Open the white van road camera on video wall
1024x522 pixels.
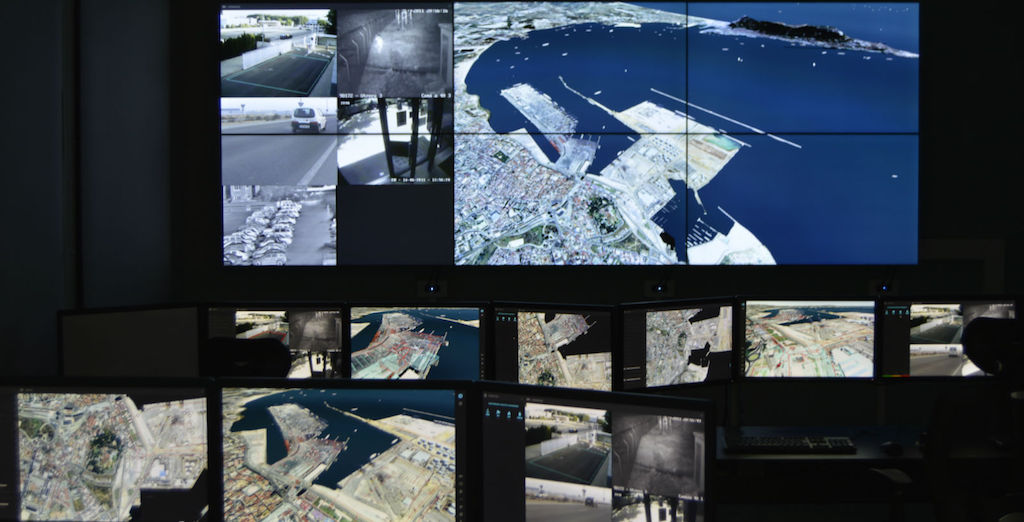(278, 140)
